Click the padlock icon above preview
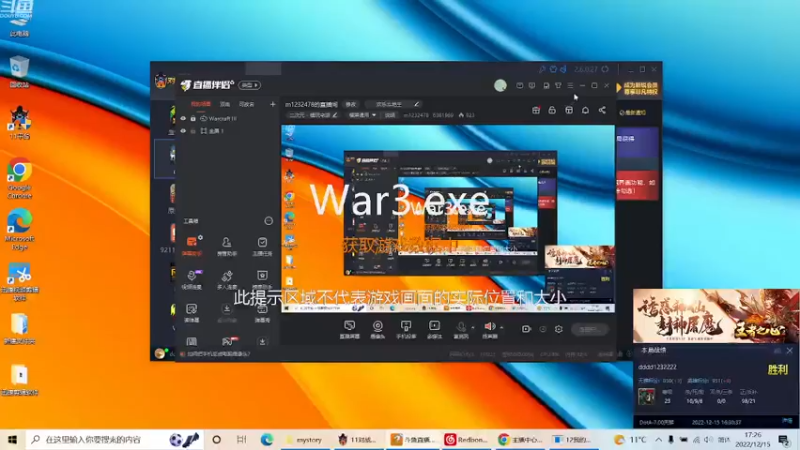Screen dimensions: 800x450 552,110
